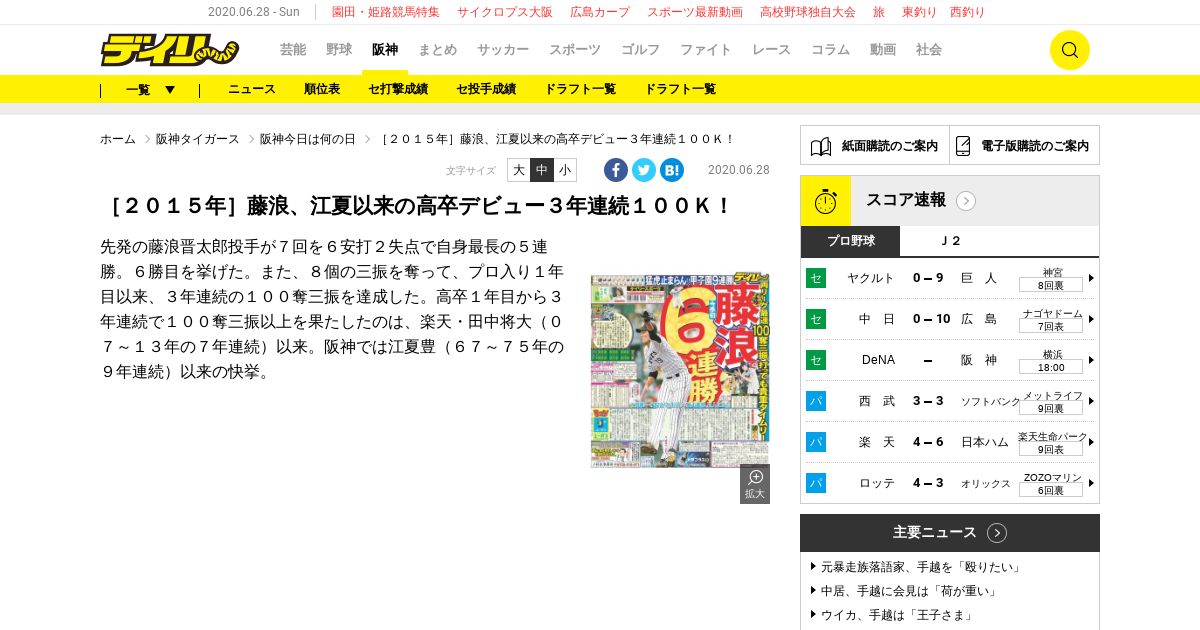Viewport: 1200px width, 630px height.
Task: Expand the 一覧 dropdown menu
Action: click(150, 89)
